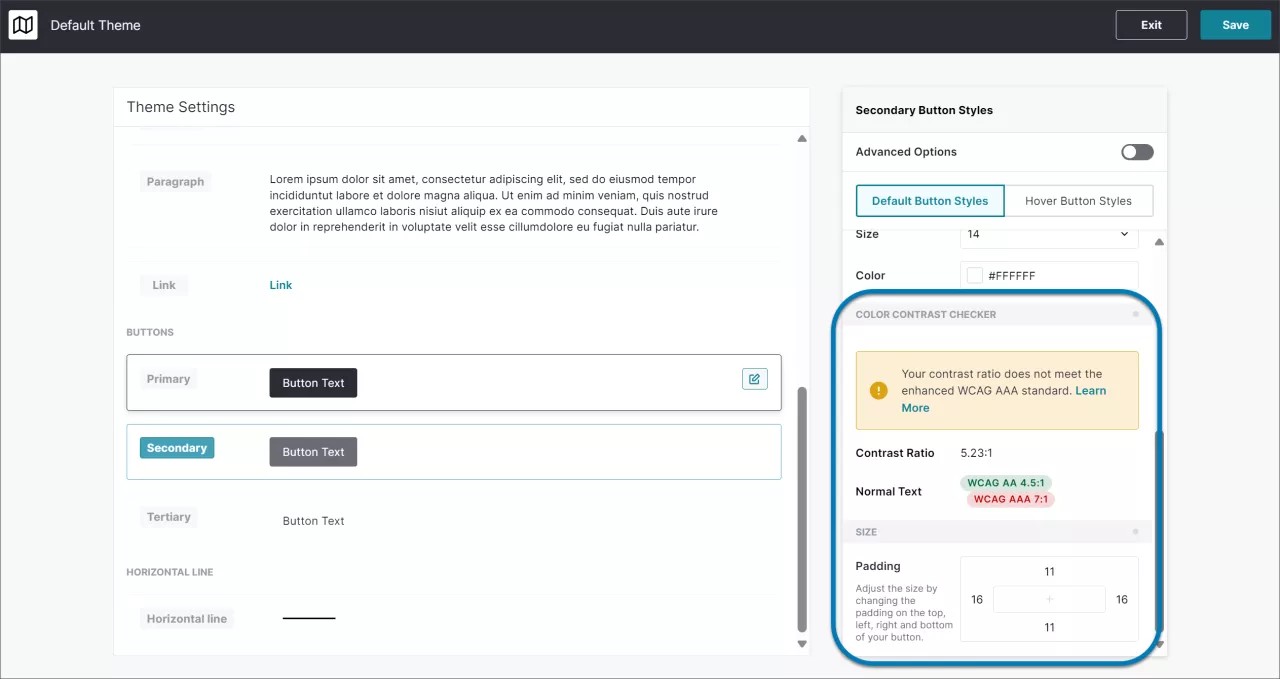Open the Learn More link
Screen dimensions: 1280x679
coord(1091,390)
